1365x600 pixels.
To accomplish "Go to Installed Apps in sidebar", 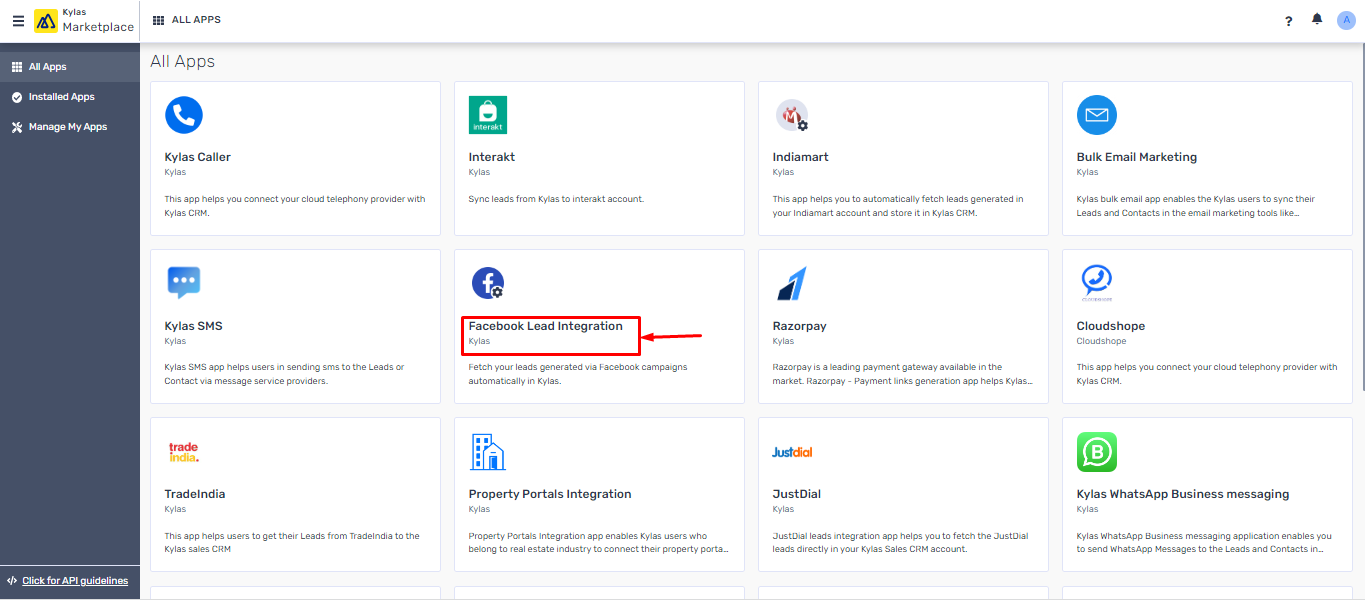I will pyautogui.click(x=70, y=97).
